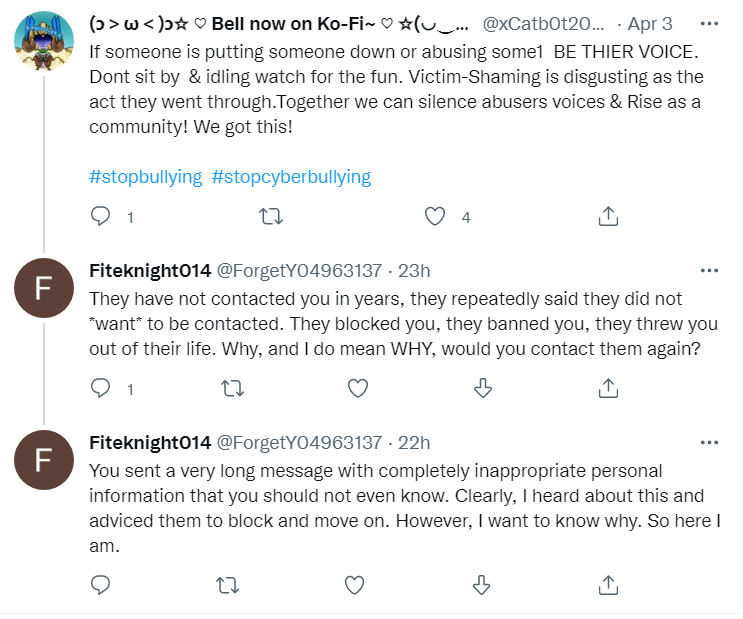Downvote Fiteknight014's 23h reply

coord(483,388)
